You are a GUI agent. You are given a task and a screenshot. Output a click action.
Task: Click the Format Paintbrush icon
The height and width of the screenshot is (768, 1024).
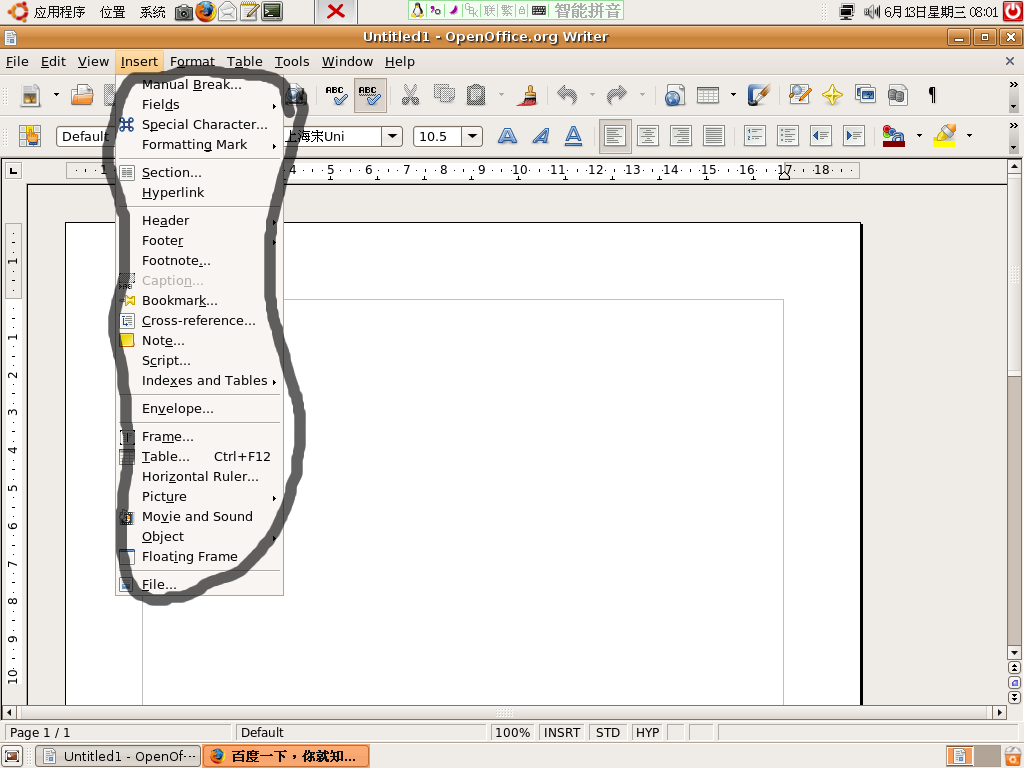tap(527, 95)
